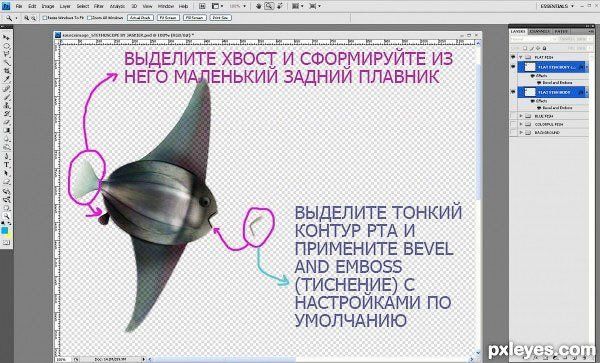Select the History Brush tool
600x363 pixels.
point(7,114)
